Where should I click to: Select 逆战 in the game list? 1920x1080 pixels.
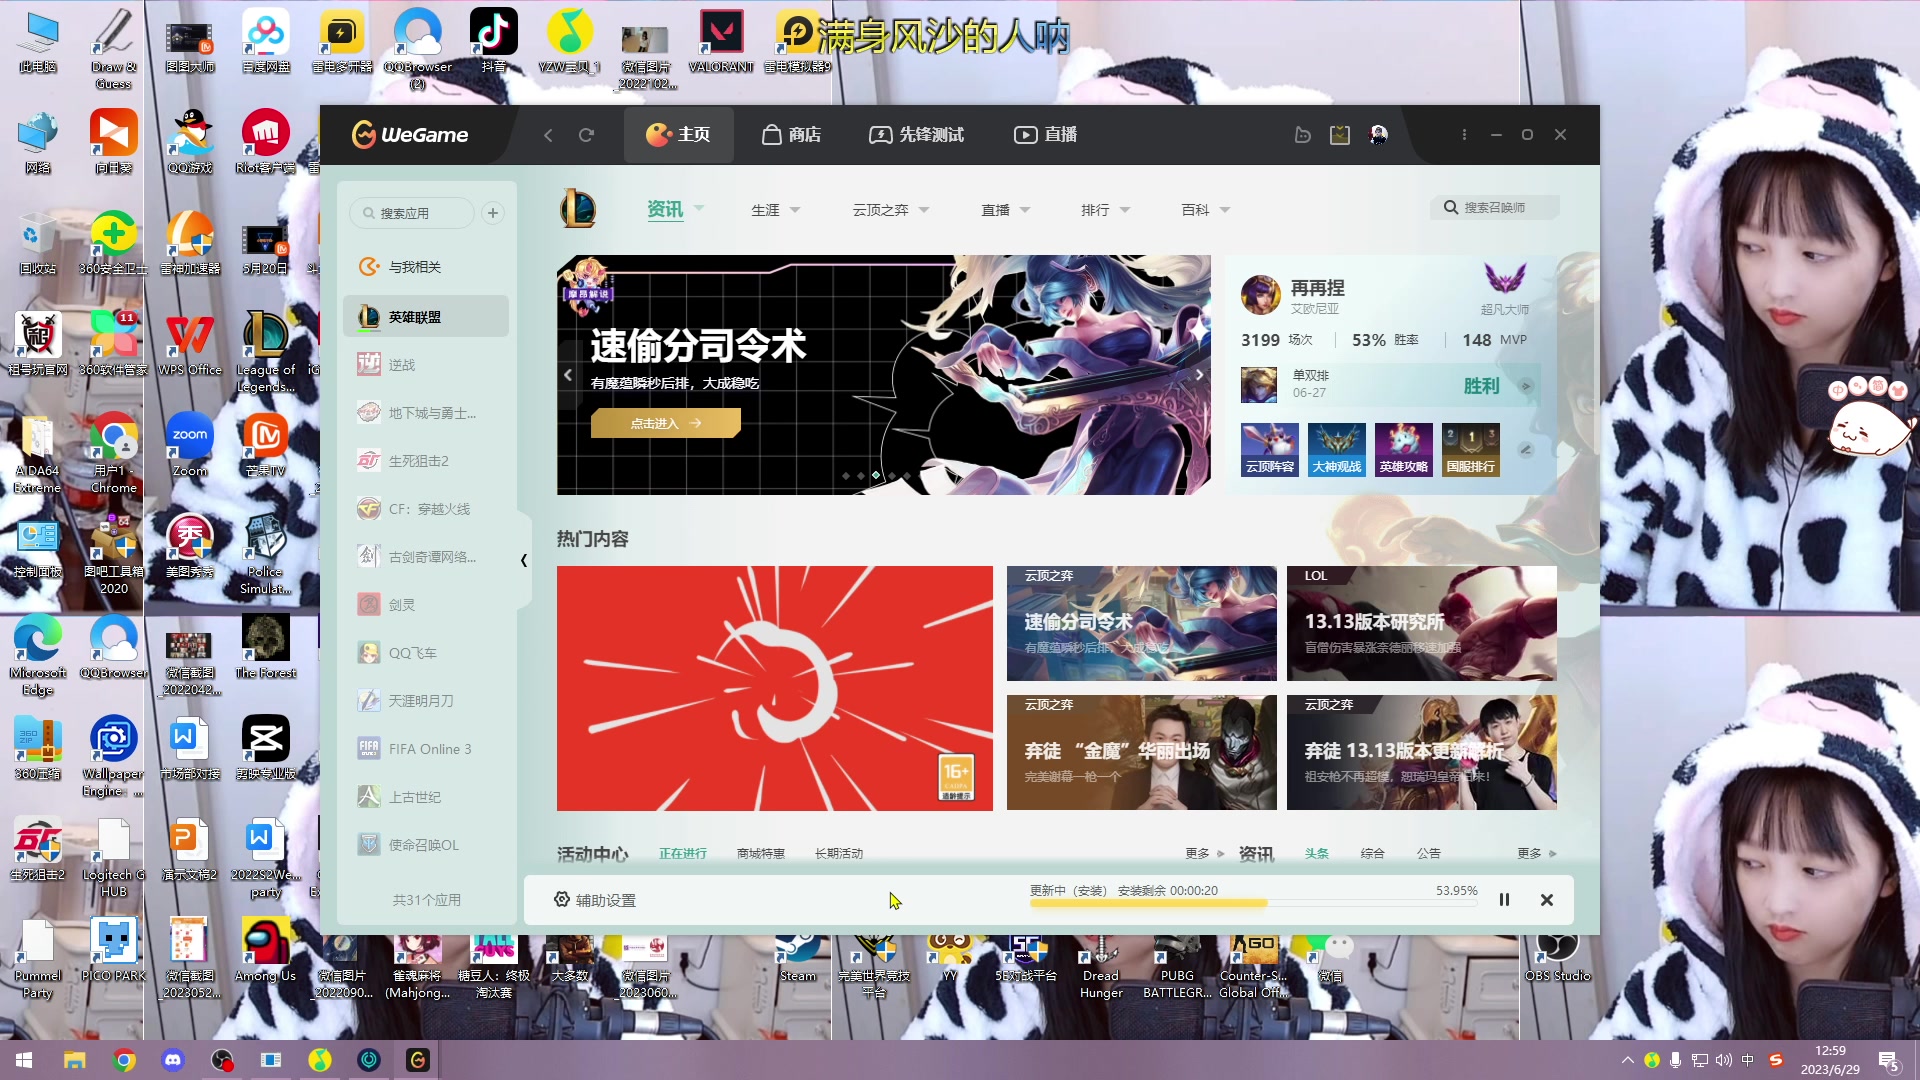[426, 365]
